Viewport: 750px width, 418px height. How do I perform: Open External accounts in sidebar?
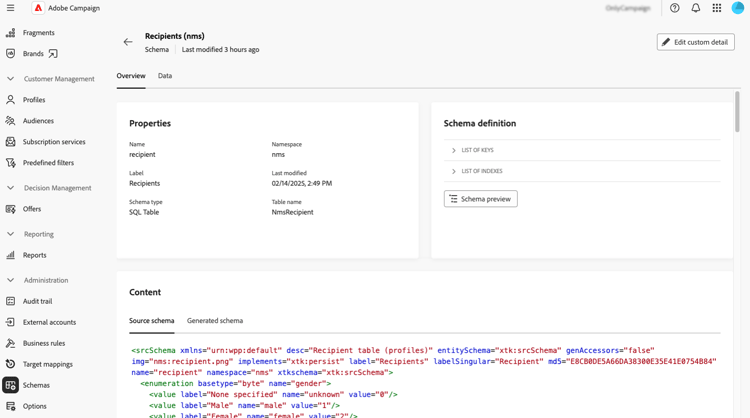(49, 322)
